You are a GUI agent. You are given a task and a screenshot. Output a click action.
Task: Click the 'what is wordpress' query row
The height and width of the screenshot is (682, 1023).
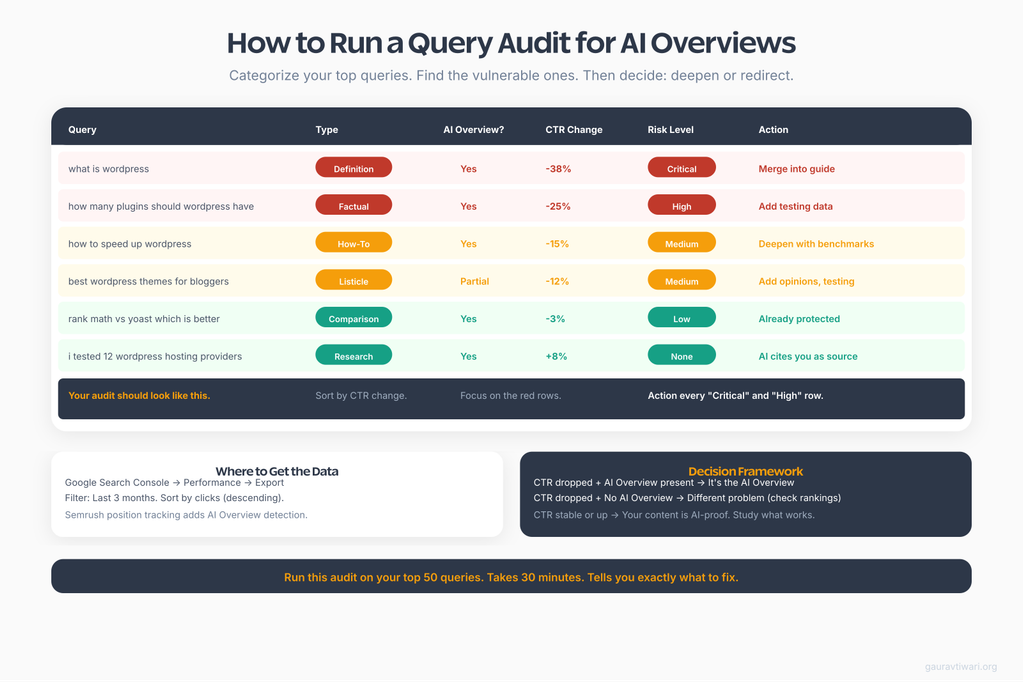point(108,169)
